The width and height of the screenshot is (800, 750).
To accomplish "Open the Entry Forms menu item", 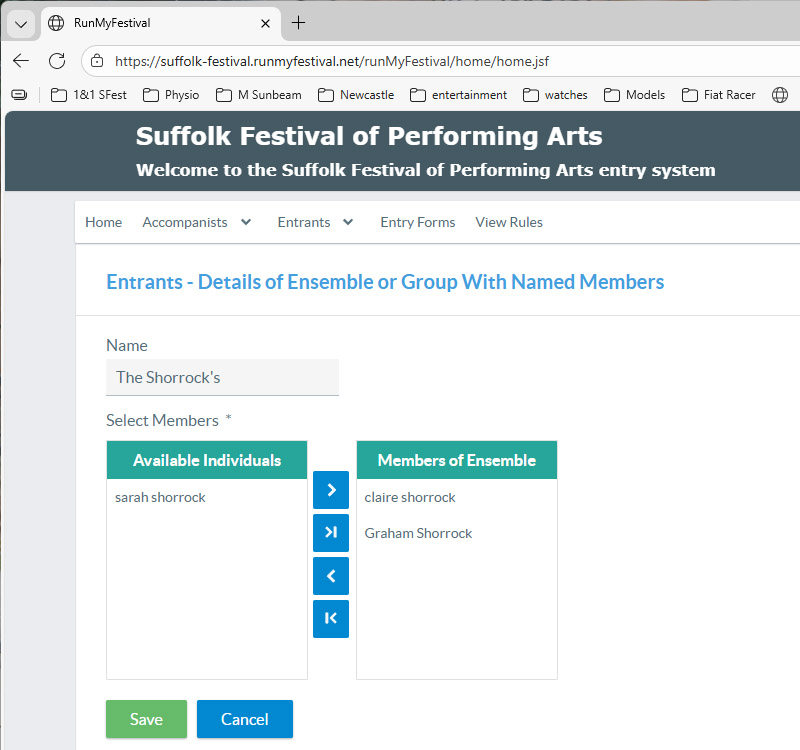I will pyautogui.click(x=417, y=222).
